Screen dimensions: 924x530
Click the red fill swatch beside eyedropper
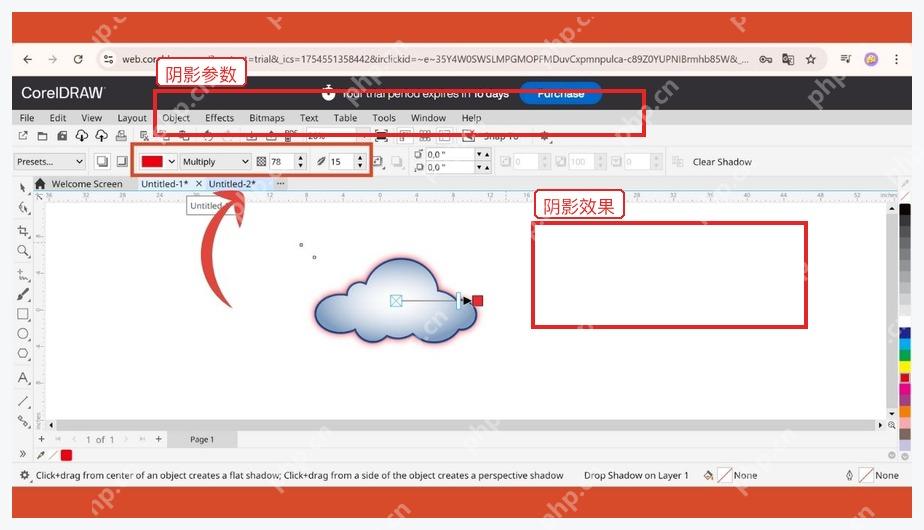[66, 455]
